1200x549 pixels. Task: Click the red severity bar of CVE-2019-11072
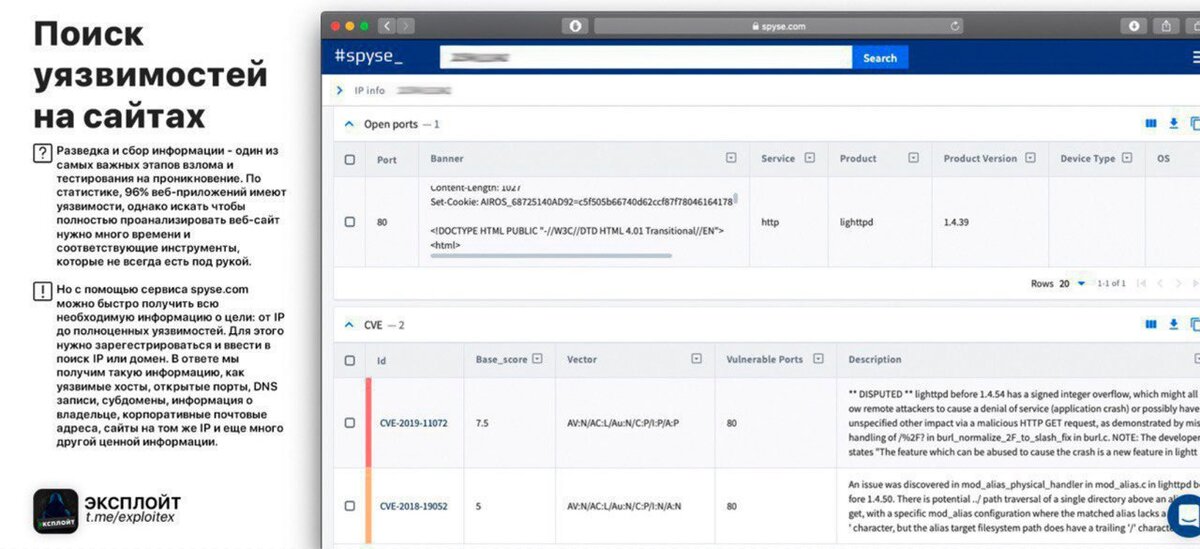(x=369, y=423)
